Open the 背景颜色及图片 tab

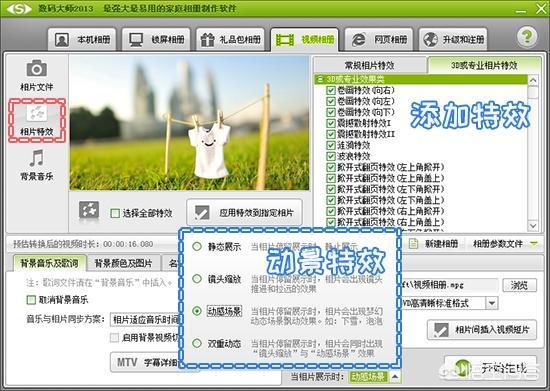coord(123,263)
